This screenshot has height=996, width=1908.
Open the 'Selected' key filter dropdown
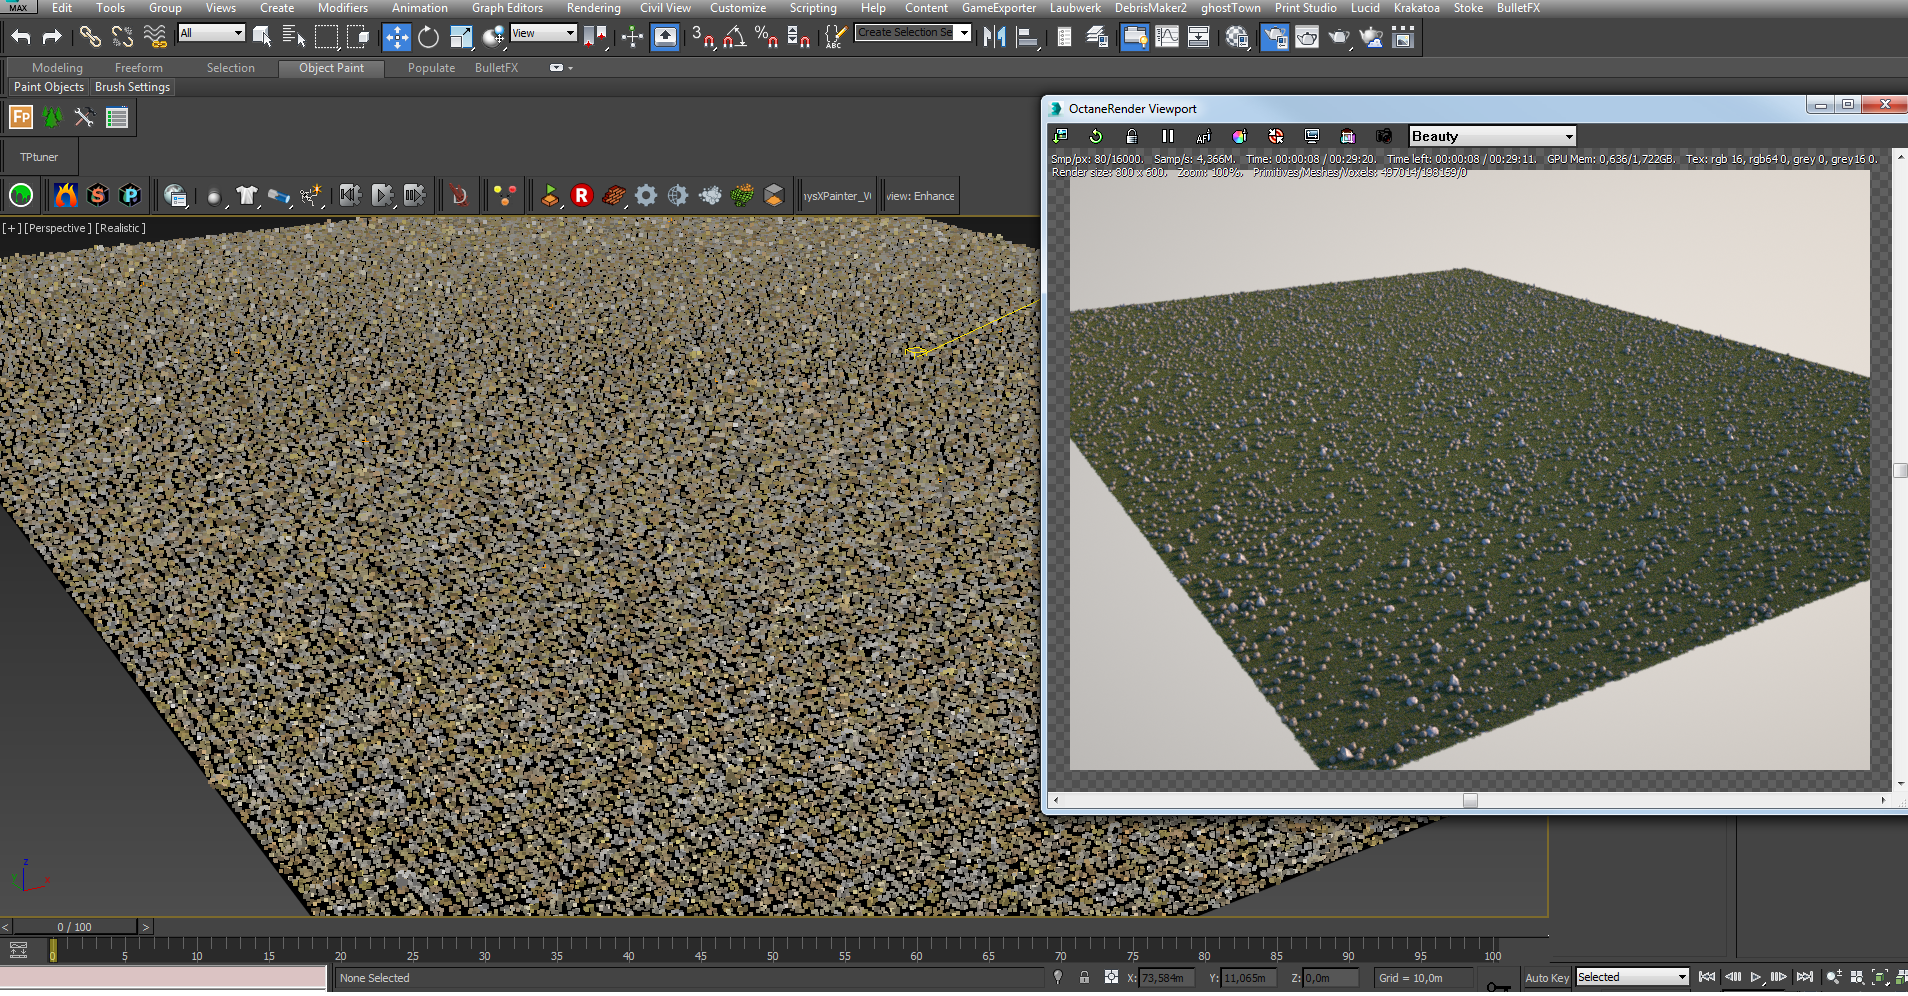1632,977
